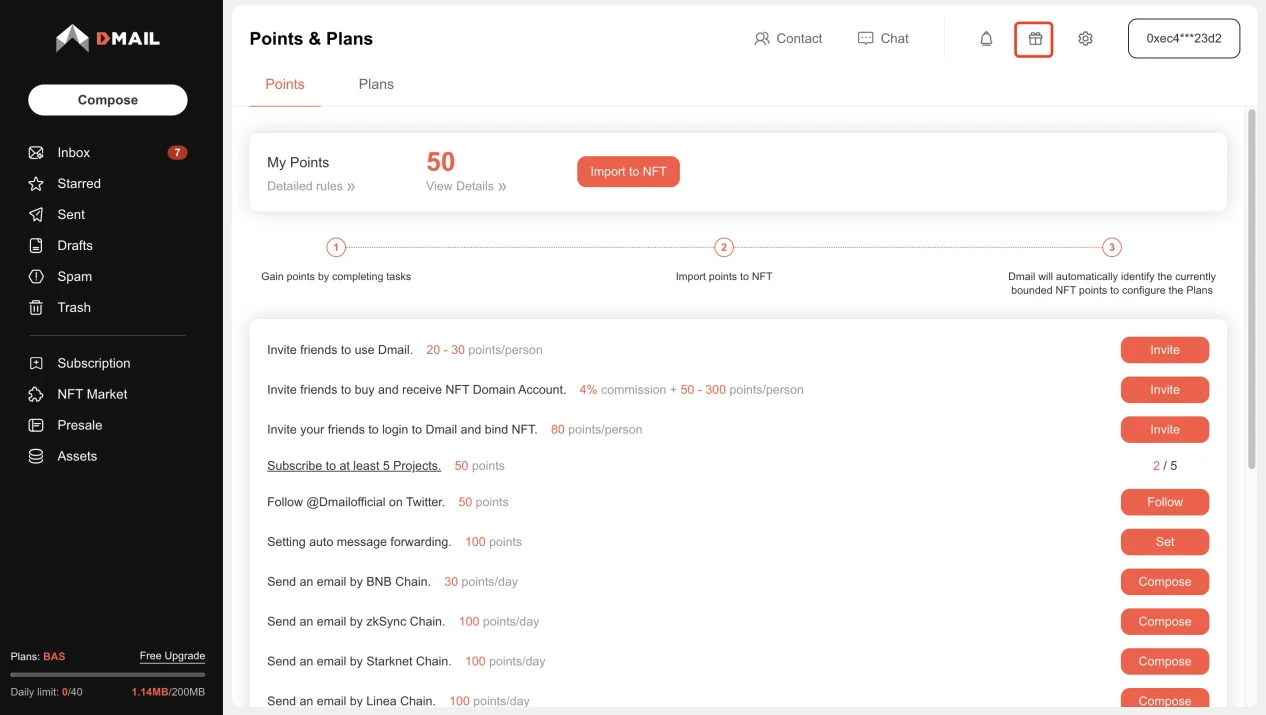
Task: Click the Sent paper plane icon
Action: [x=36, y=215]
